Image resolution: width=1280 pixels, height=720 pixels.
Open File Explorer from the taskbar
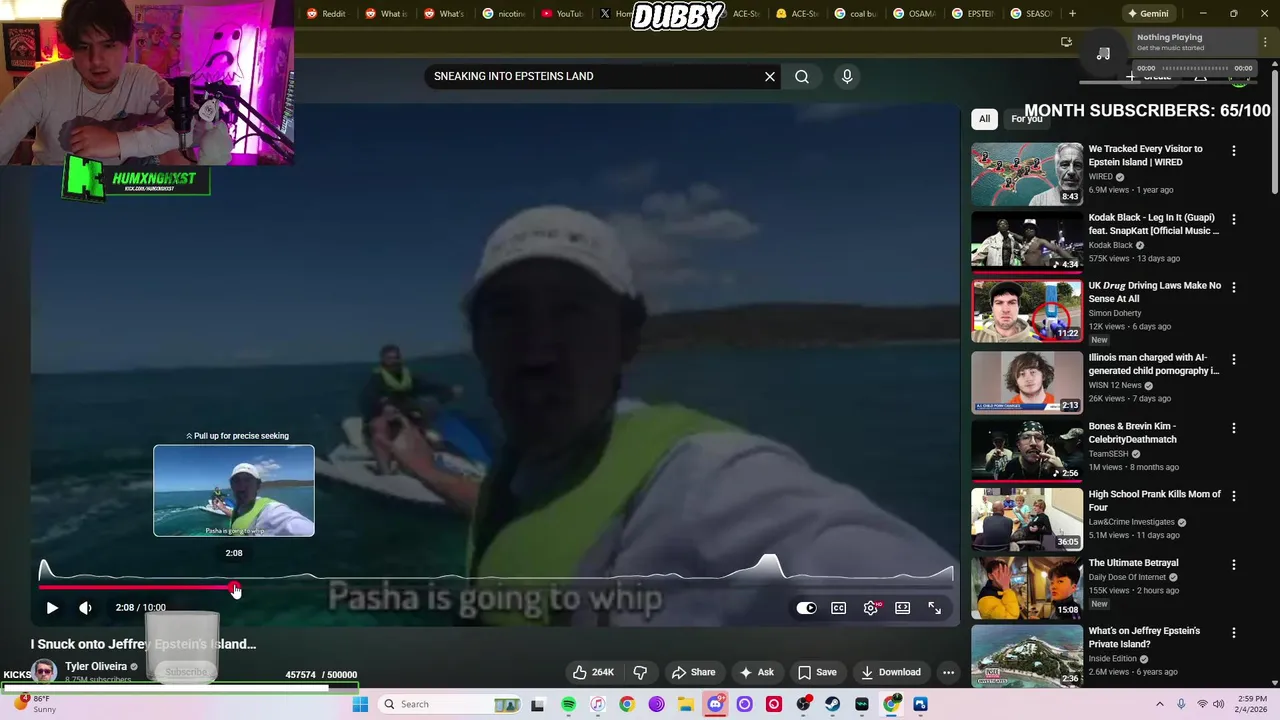pos(685,704)
